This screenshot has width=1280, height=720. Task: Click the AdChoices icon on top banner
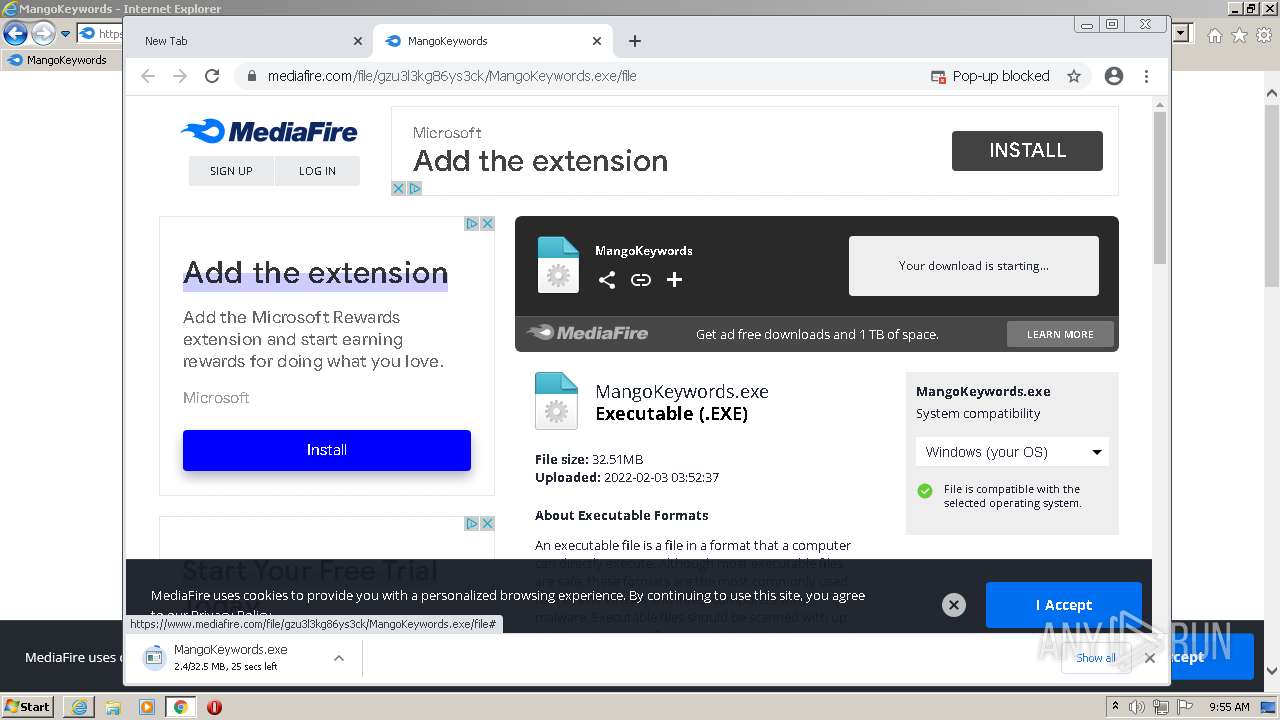(x=415, y=188)
